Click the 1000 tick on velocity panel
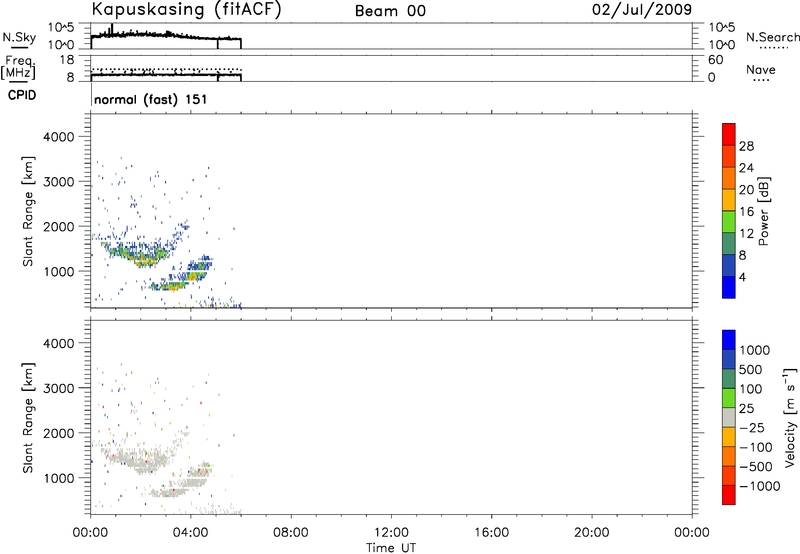The height and width of the screenshot is (554, 800). pos(59,478)
